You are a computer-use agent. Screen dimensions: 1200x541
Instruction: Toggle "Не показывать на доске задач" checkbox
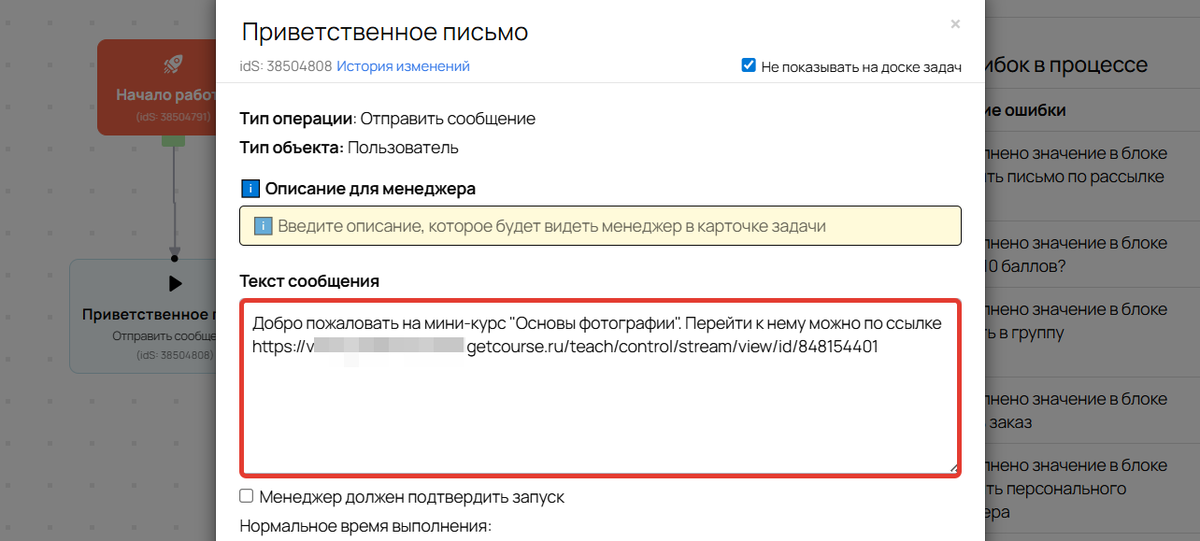[748, 66]
